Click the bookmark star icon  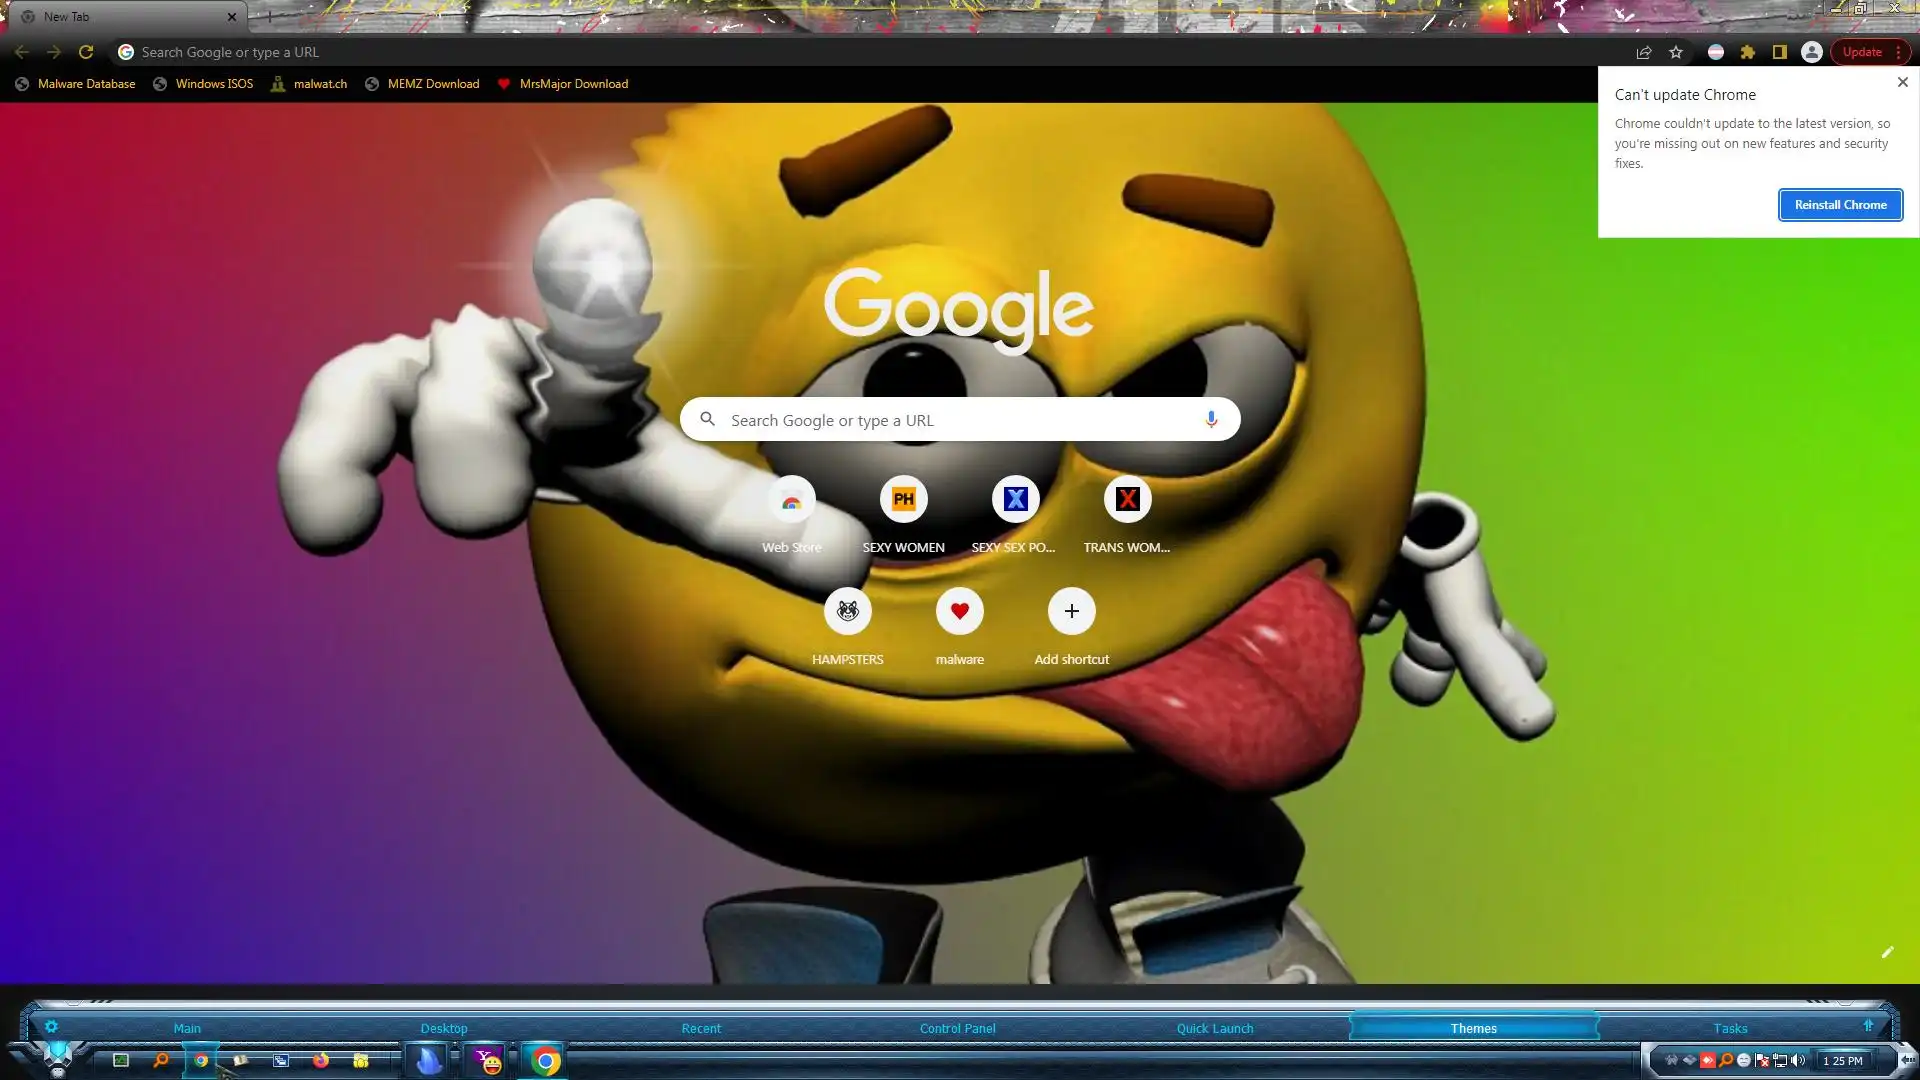[x=1676, y=52]
